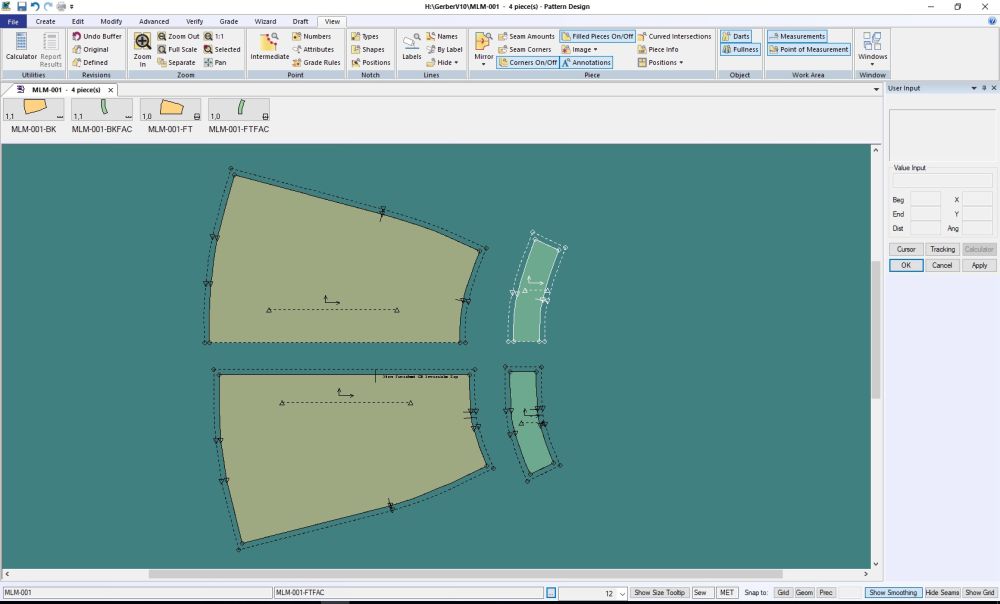Show notch Types
This screenshot has height=604, width=1000.
tap(365, 36)
